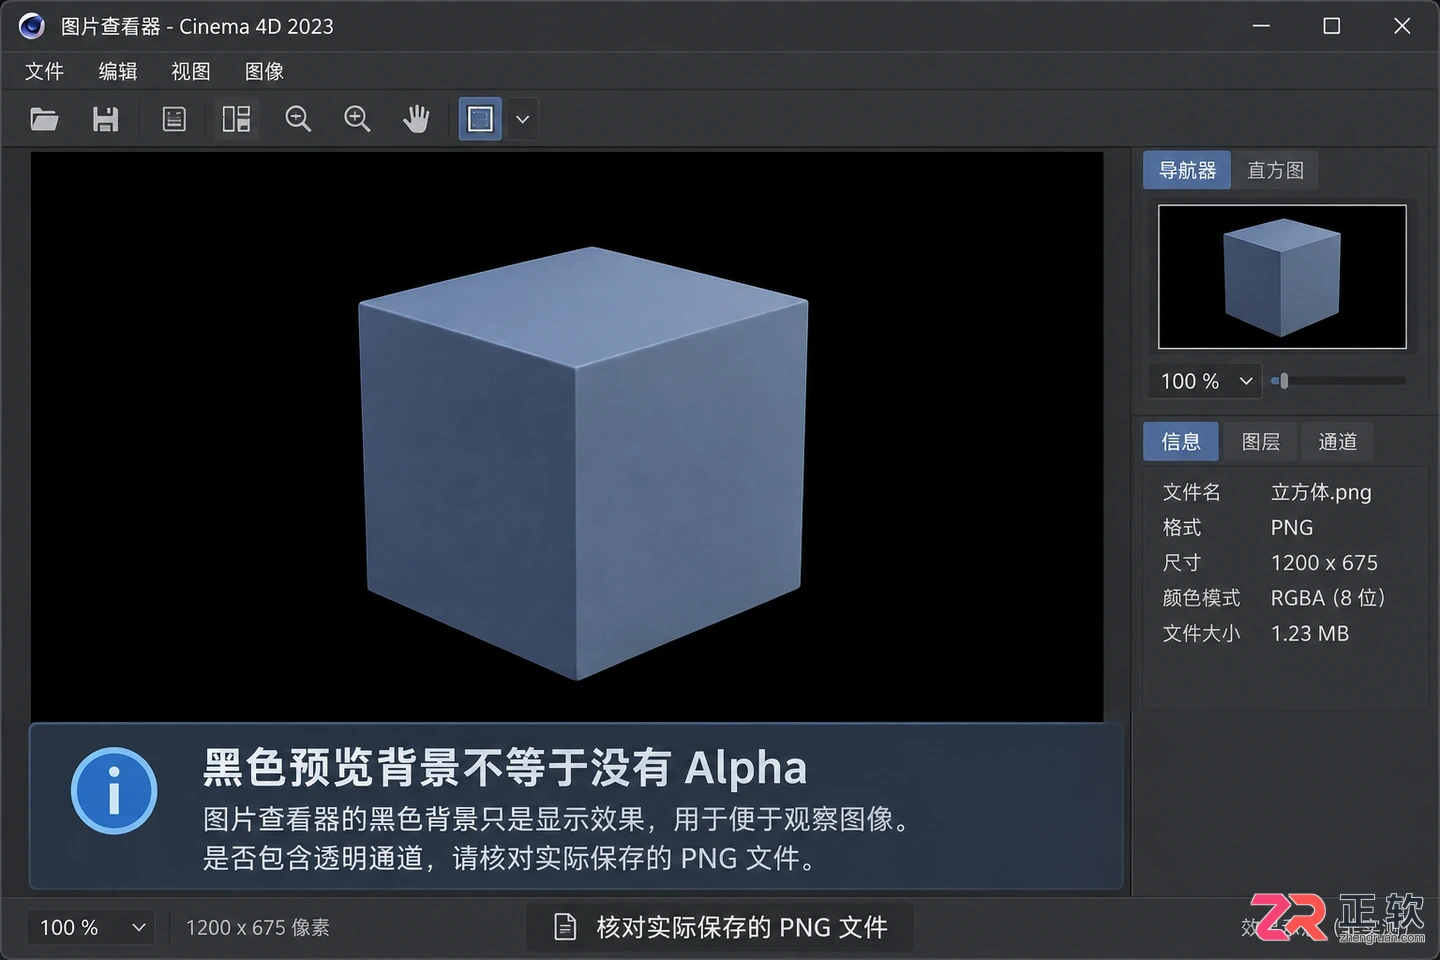The image size is (1440, 960).
Task: Open the 视图 menu
Action: coord(191,71)
